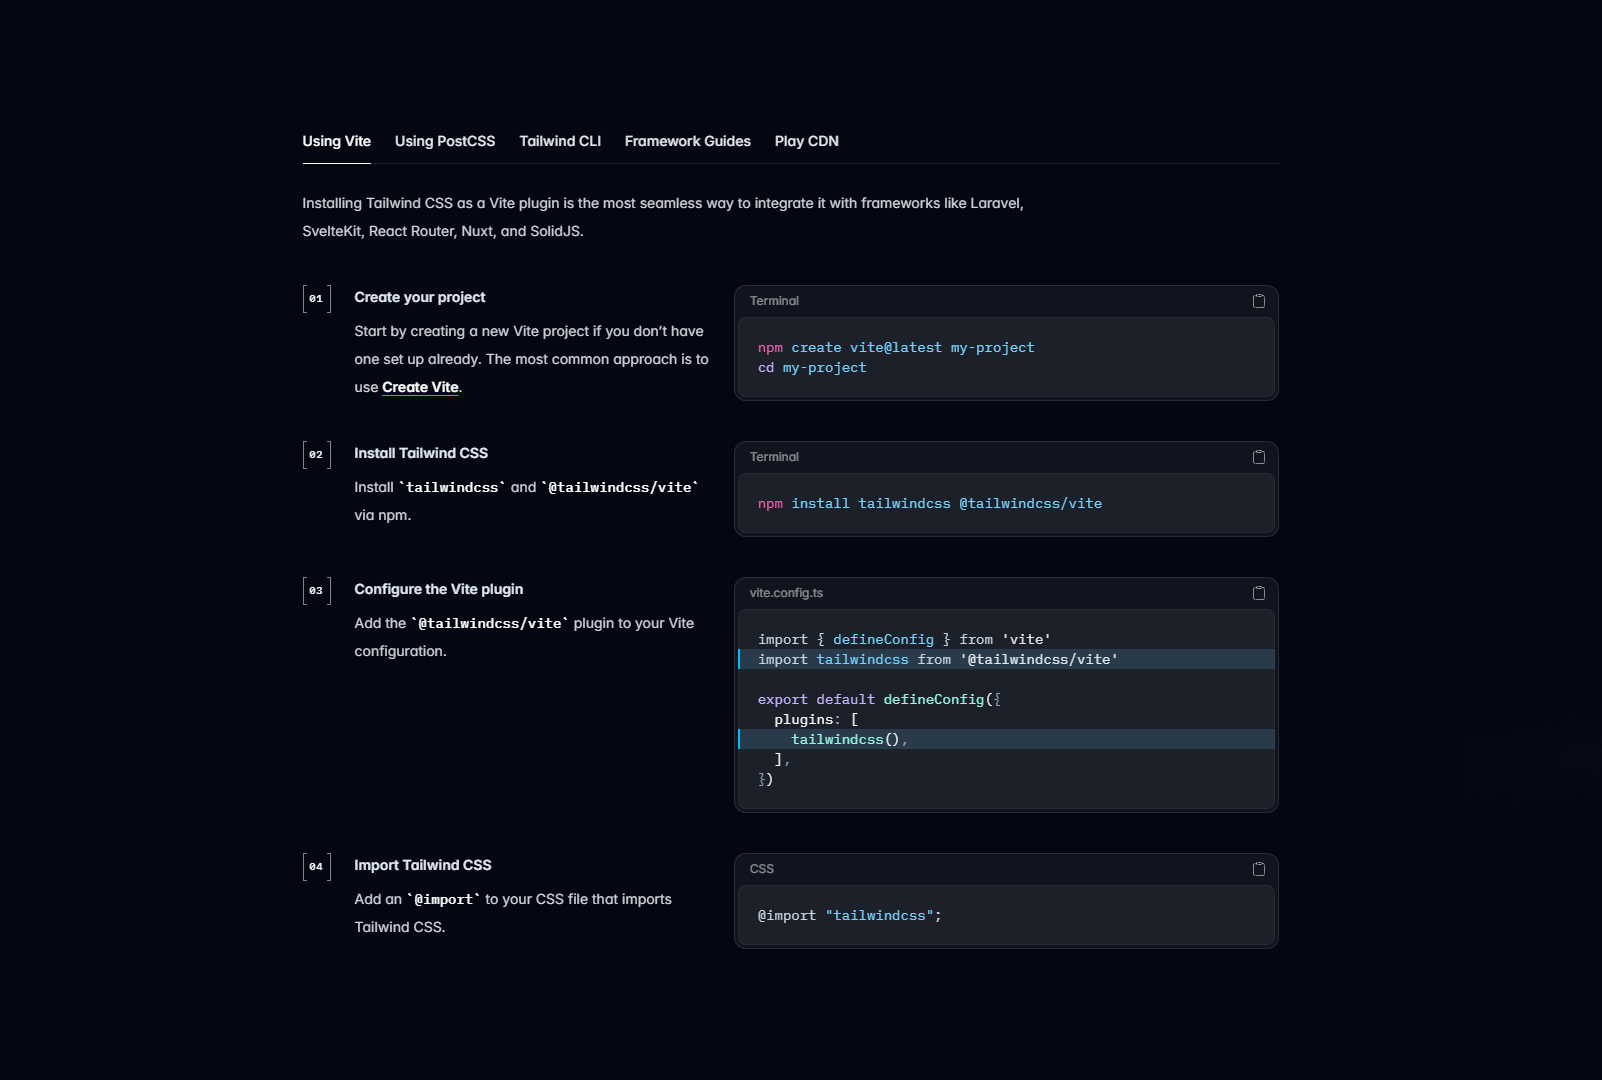Screen dimensions: 1602x1080
Task: Click the 04 step number badge
Action: (316, 867)
